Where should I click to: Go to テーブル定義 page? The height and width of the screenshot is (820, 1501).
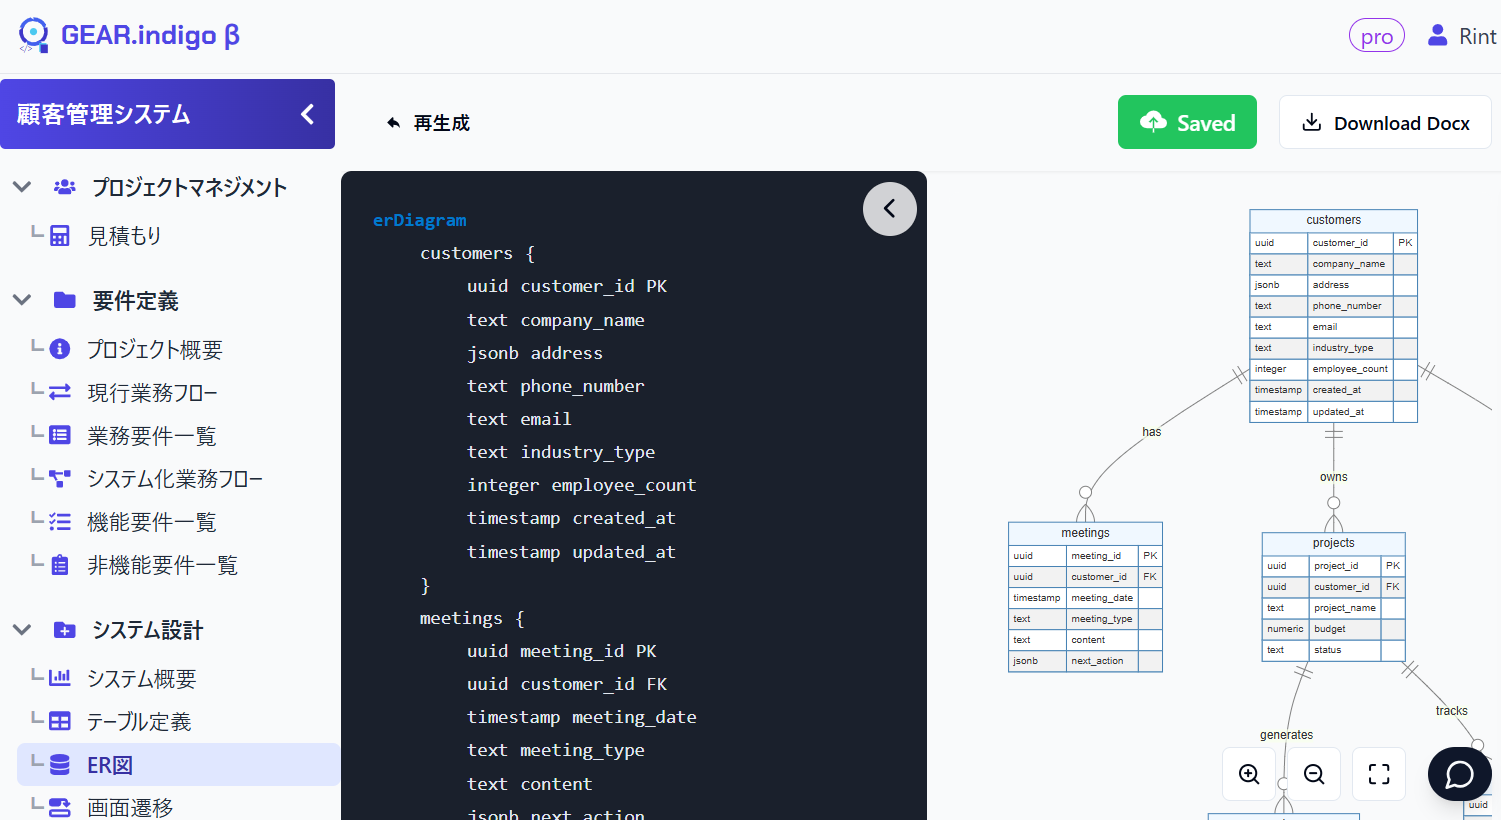click(138, 722)
